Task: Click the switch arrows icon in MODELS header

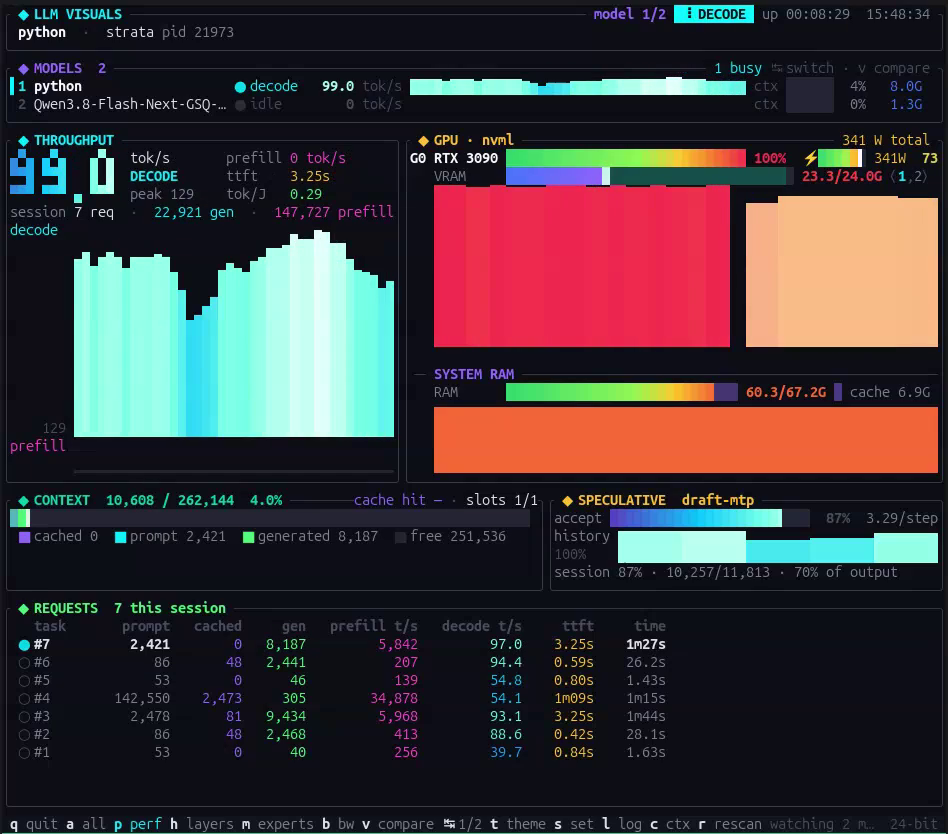Action: point(777,68)
